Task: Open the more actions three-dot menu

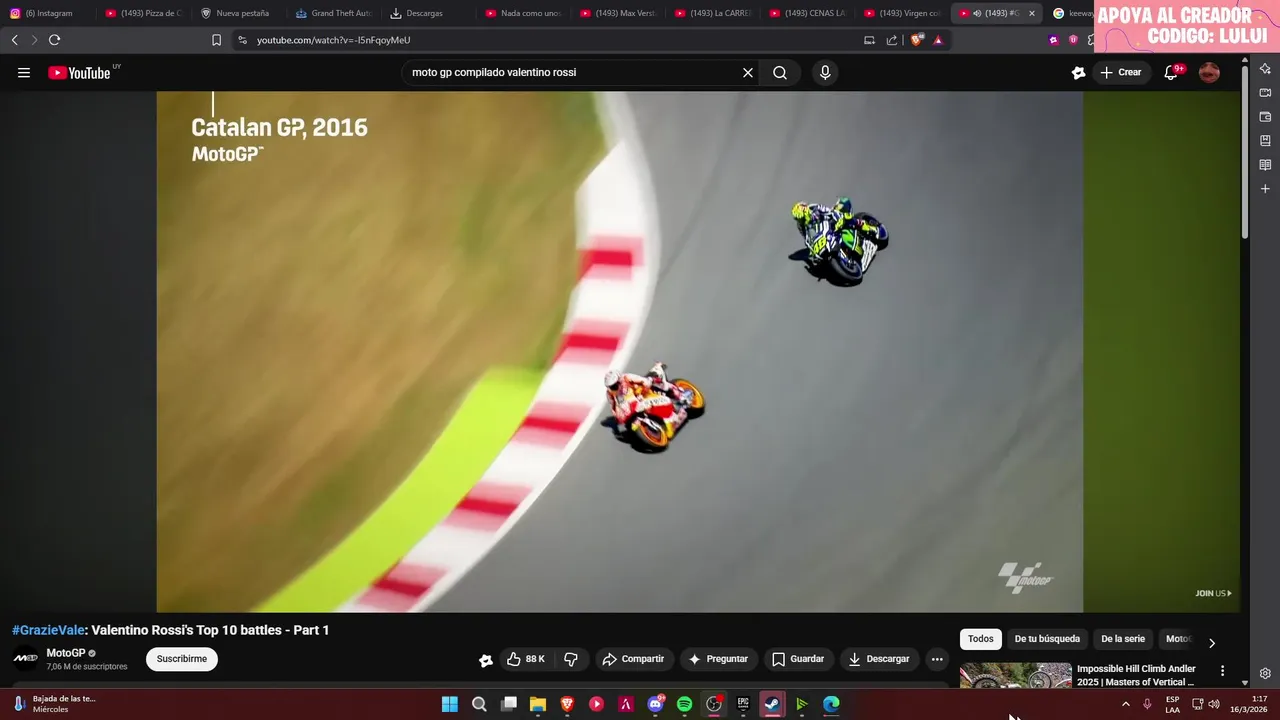Action: point(937,659)
